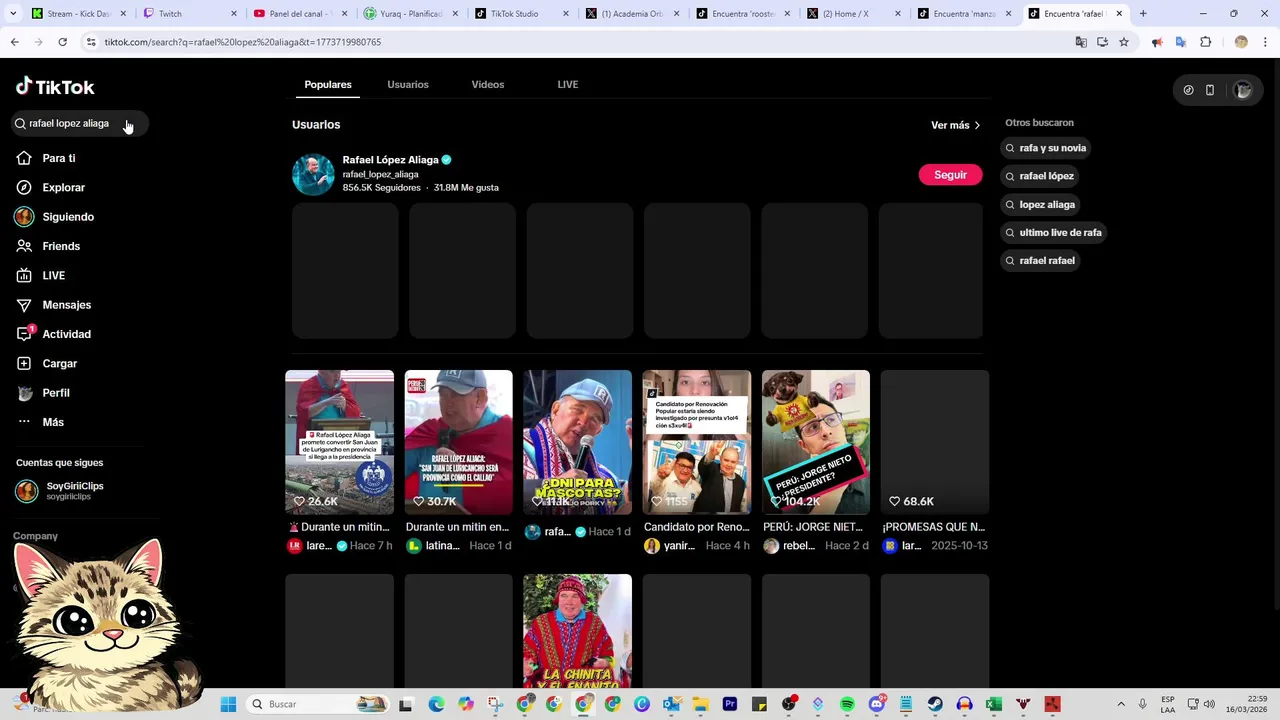
Task: Open video with 30.7K likes
Action: (x=459, y=442)
